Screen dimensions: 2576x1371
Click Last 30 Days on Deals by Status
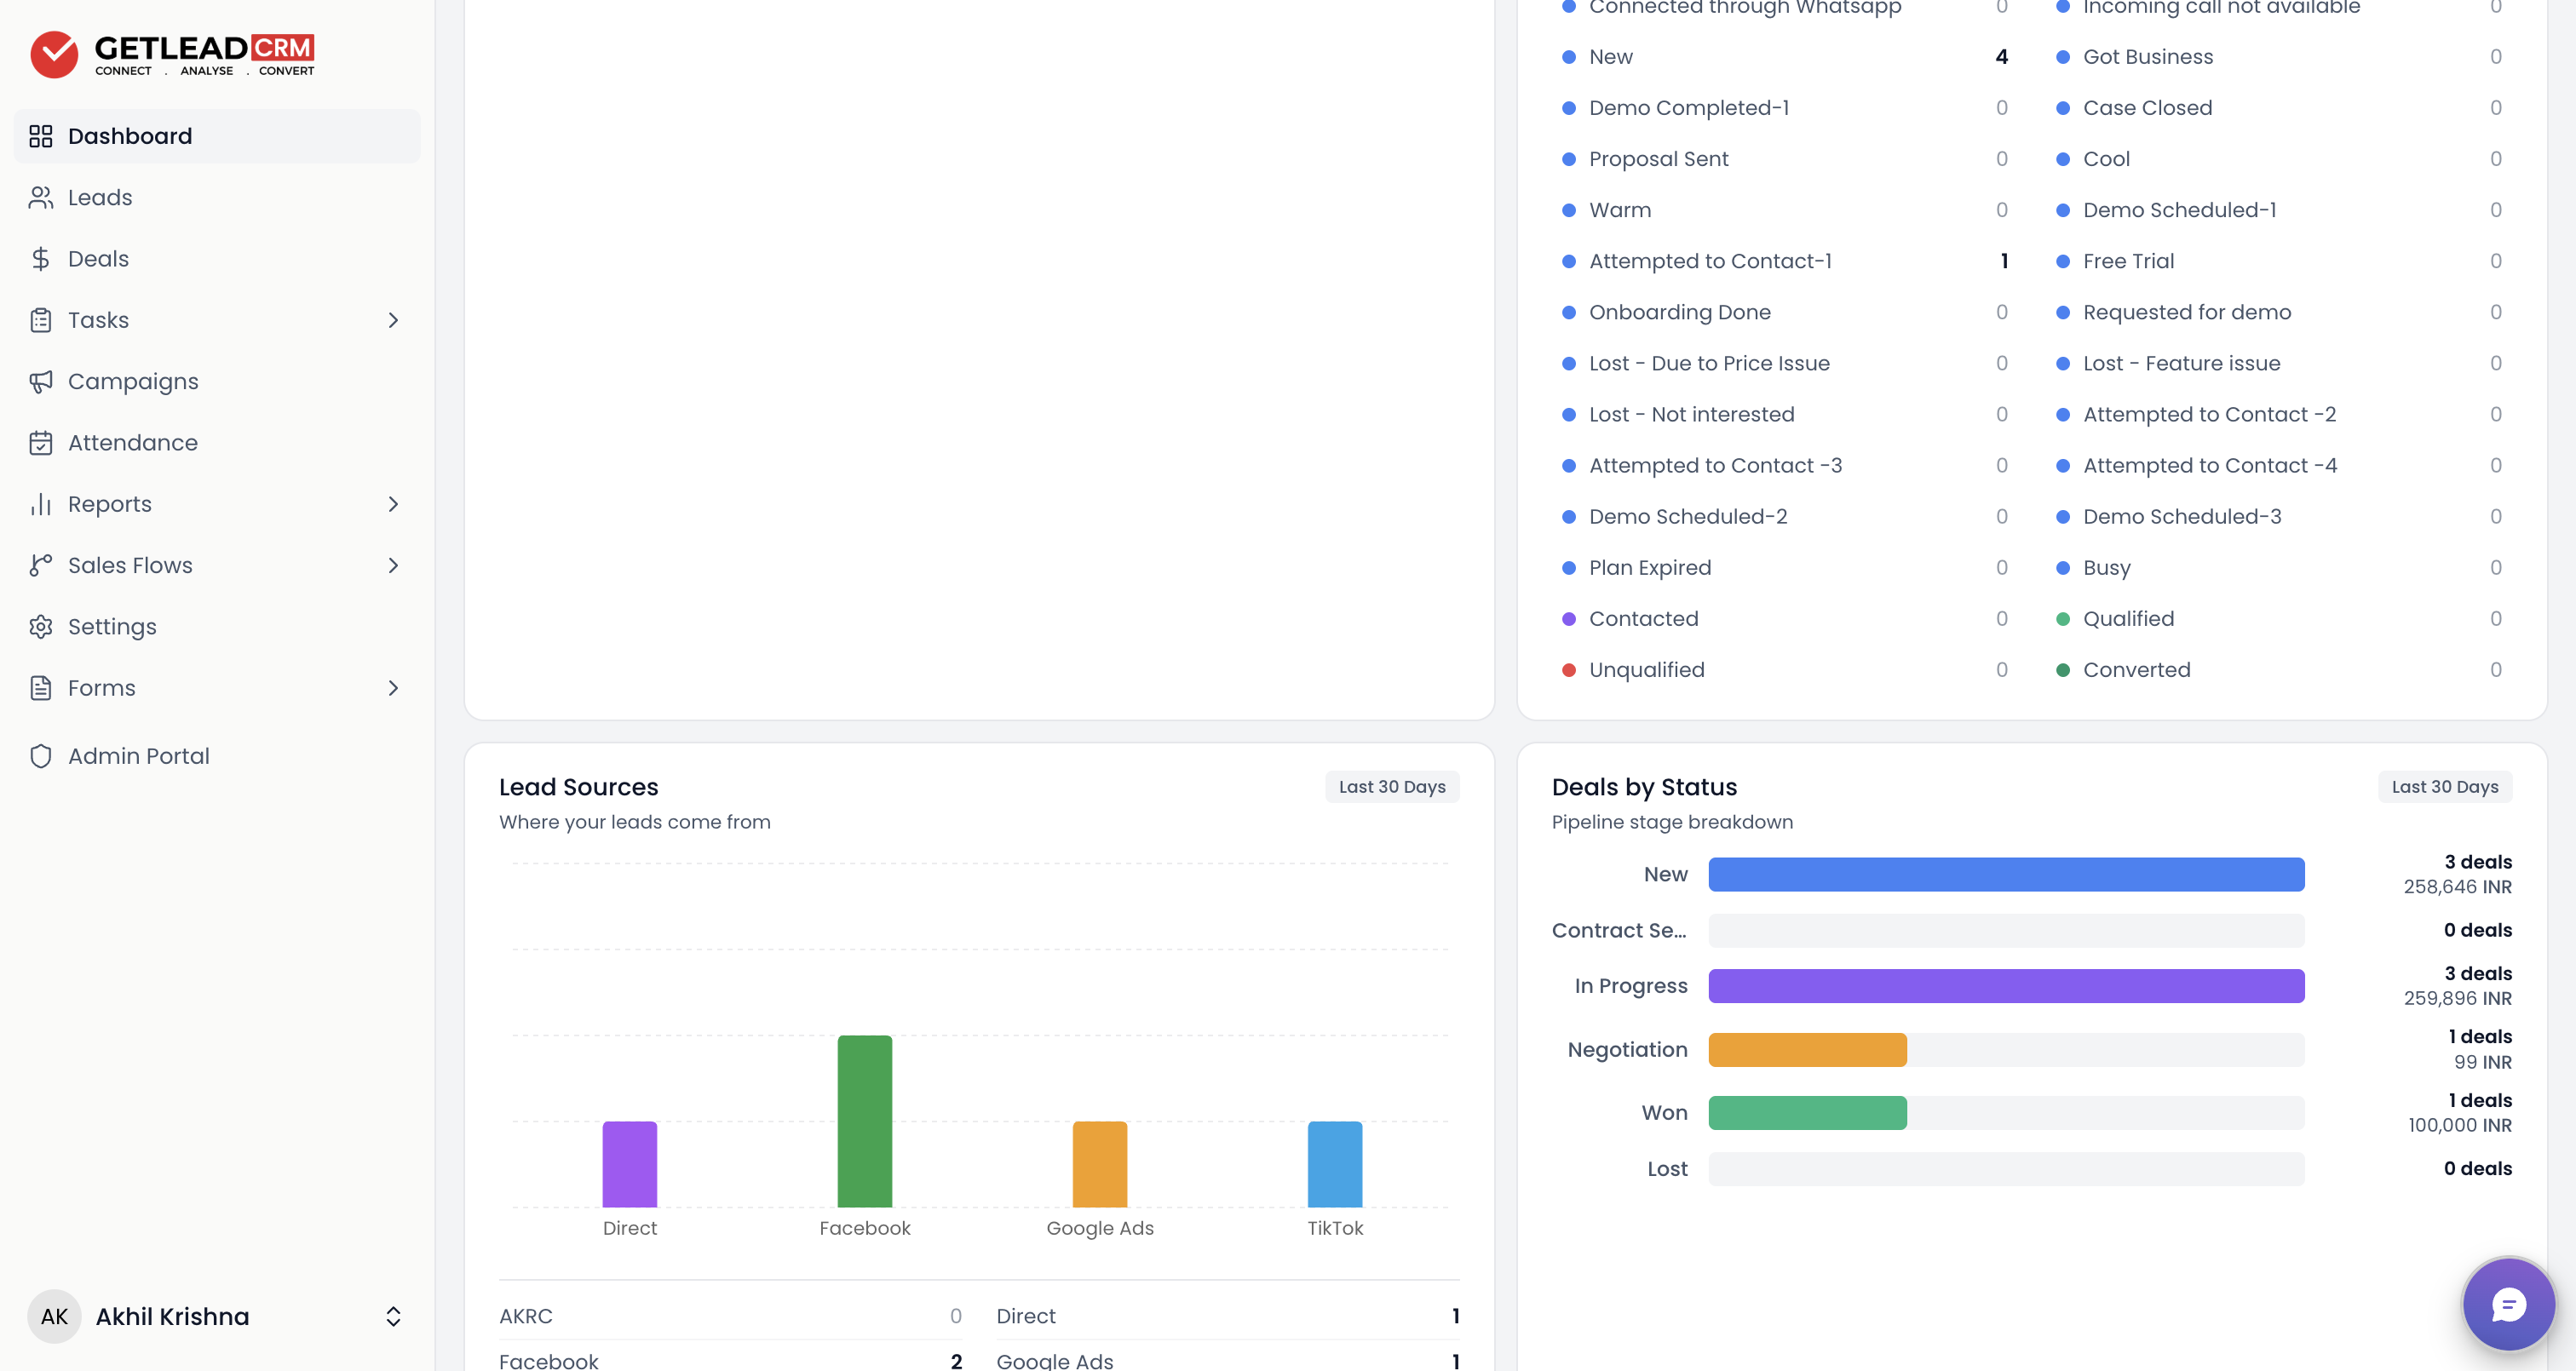(2444, 787)
